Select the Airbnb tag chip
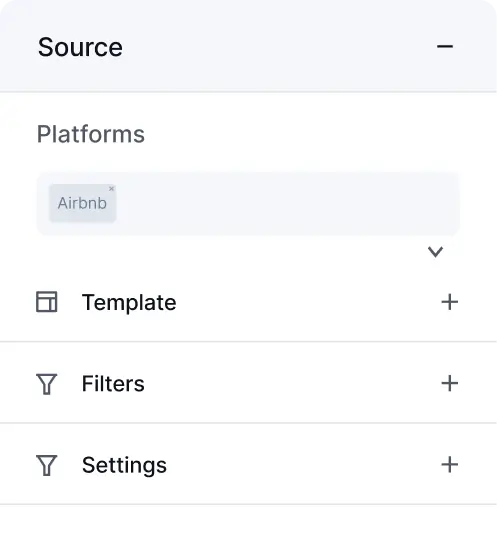Screen dimensions: 497x546 pos(82,203)
